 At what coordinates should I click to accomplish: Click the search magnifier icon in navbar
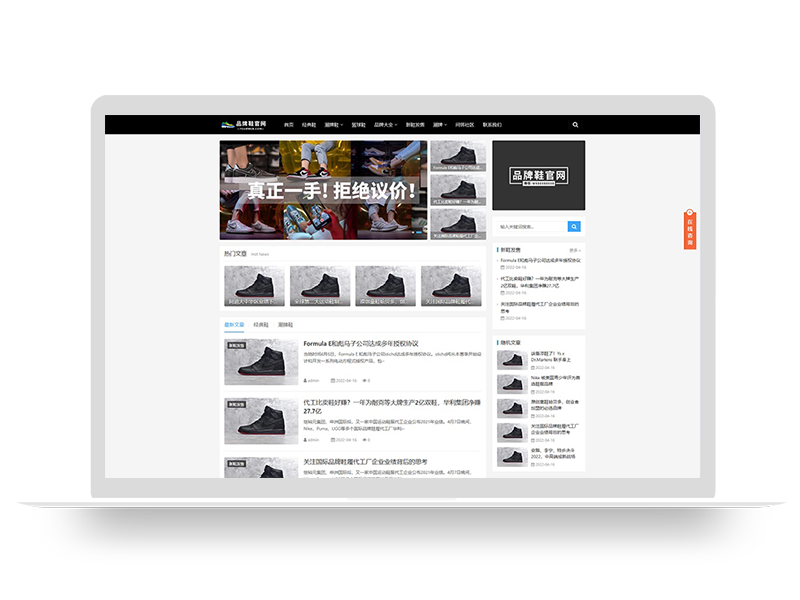tap(575, 125)
